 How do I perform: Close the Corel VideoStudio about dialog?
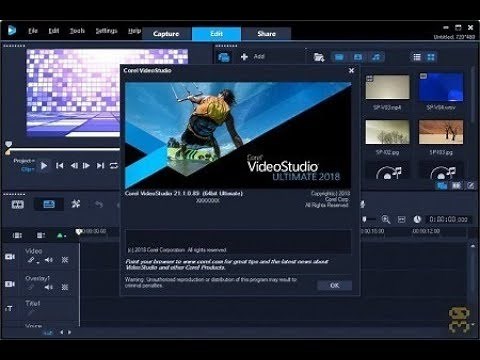tap(351, 70)
